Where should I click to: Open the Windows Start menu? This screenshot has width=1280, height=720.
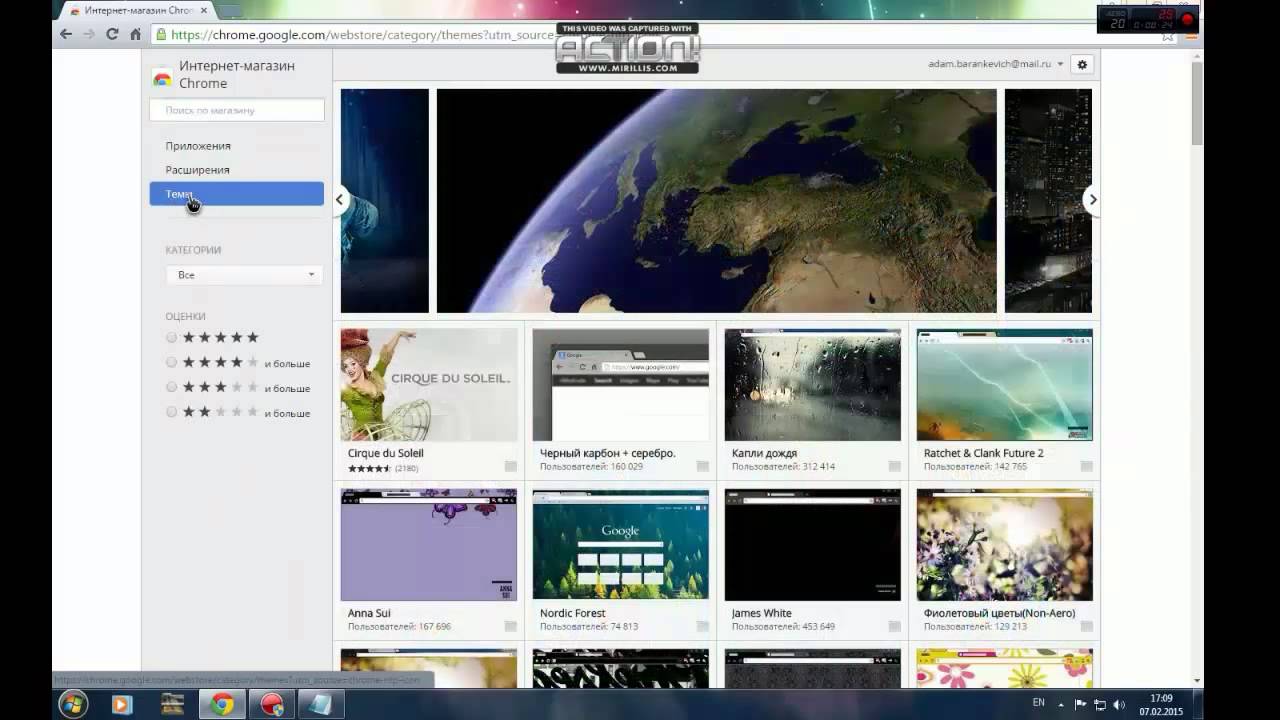coord(73,704)
